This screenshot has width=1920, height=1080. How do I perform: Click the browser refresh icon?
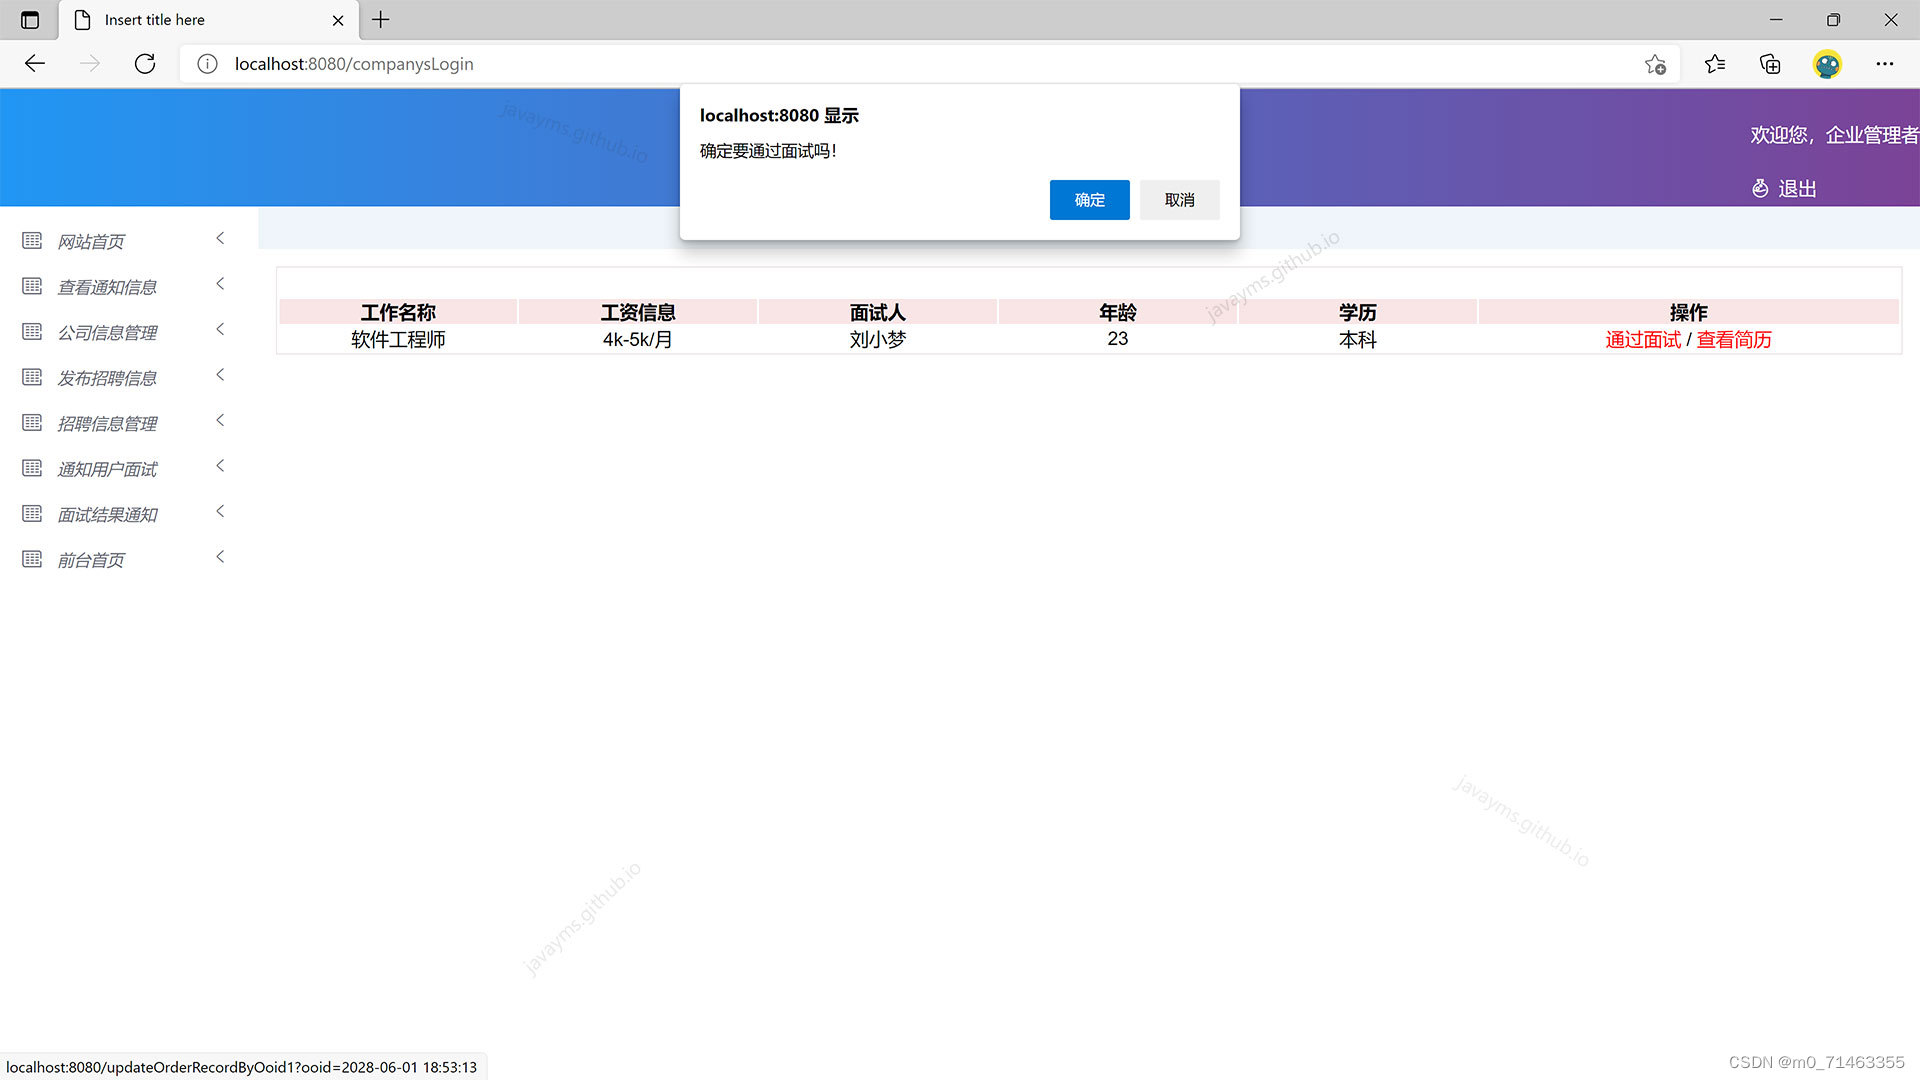coord(145,64)
